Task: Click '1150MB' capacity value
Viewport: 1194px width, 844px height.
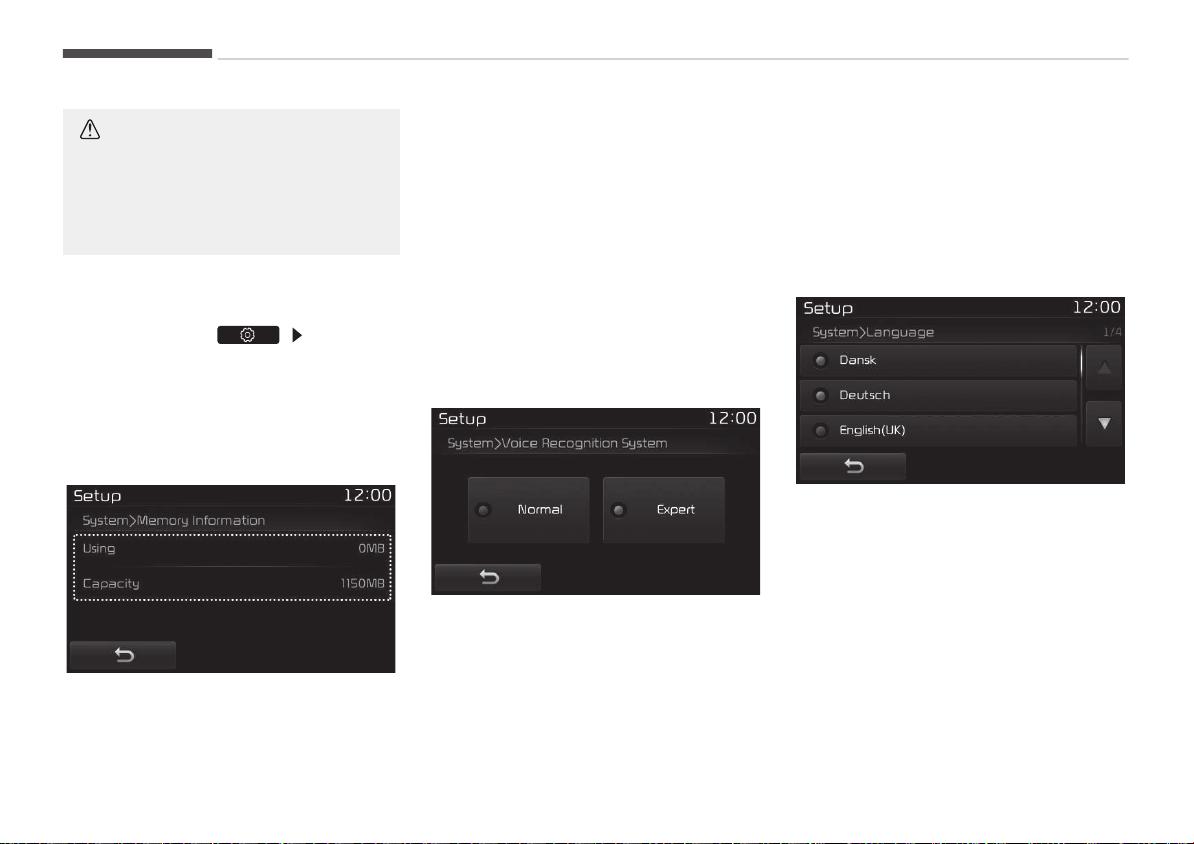Action: [362, 583]
